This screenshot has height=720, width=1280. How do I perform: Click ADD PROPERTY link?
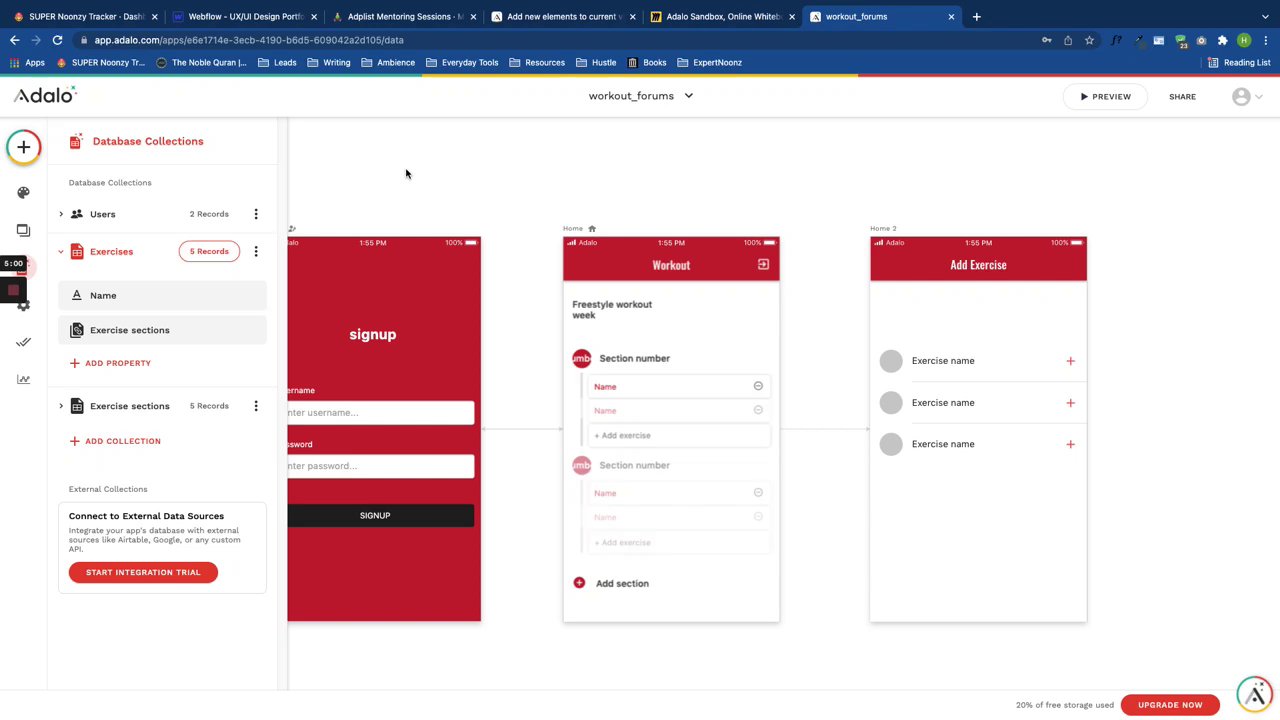pyautogui.click(x=110, y=363)
